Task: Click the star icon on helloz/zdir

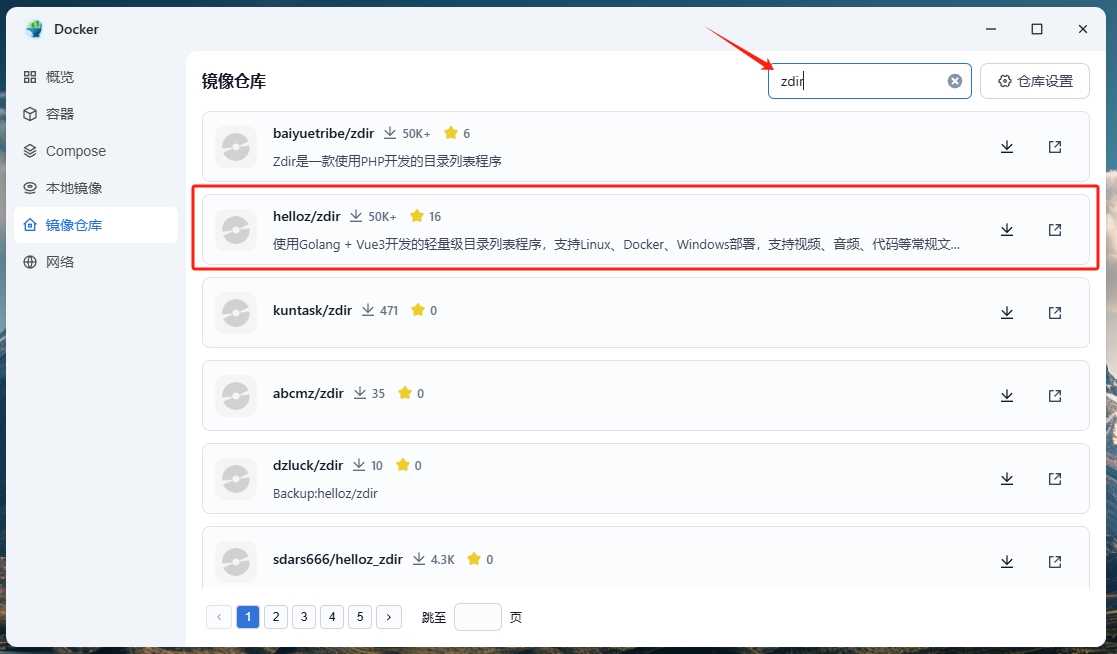Action: click(417, 216)
